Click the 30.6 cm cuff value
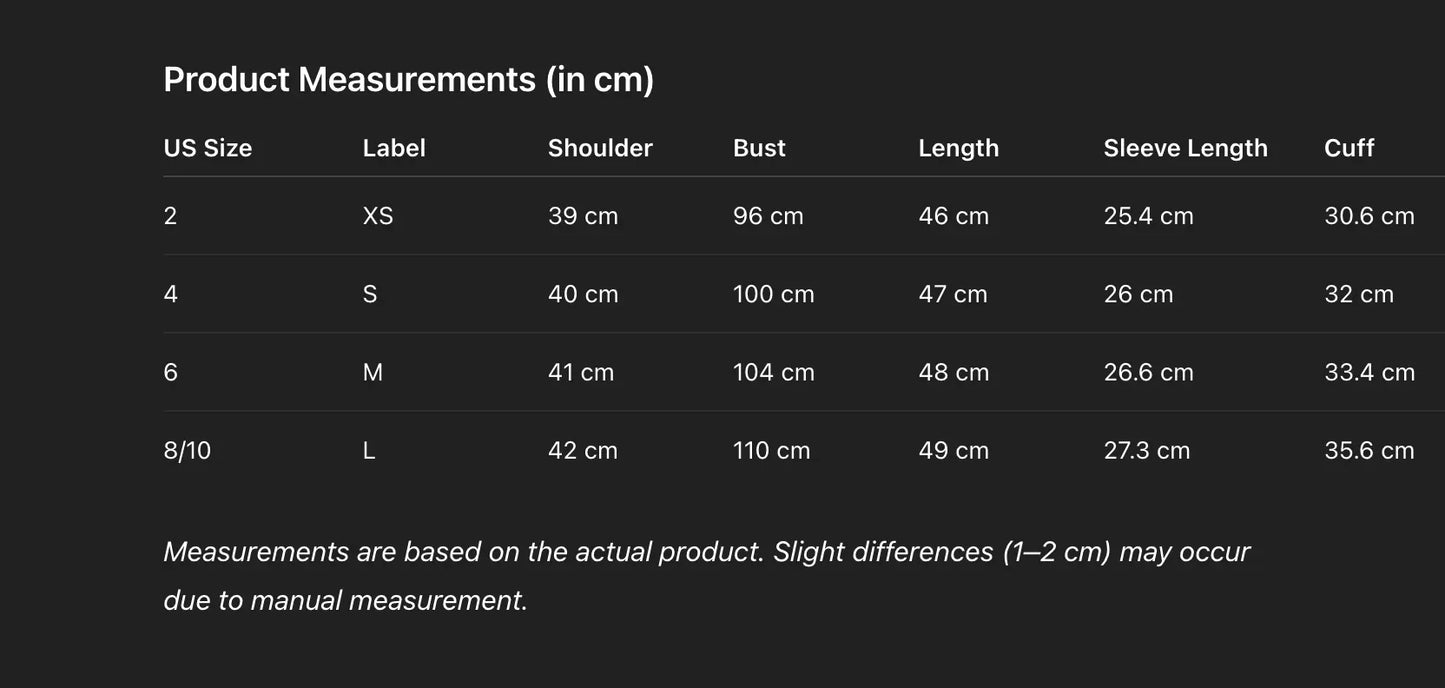Viewport: 1445px width, 688px height. pyautogui.click(x=1369, y=216)
